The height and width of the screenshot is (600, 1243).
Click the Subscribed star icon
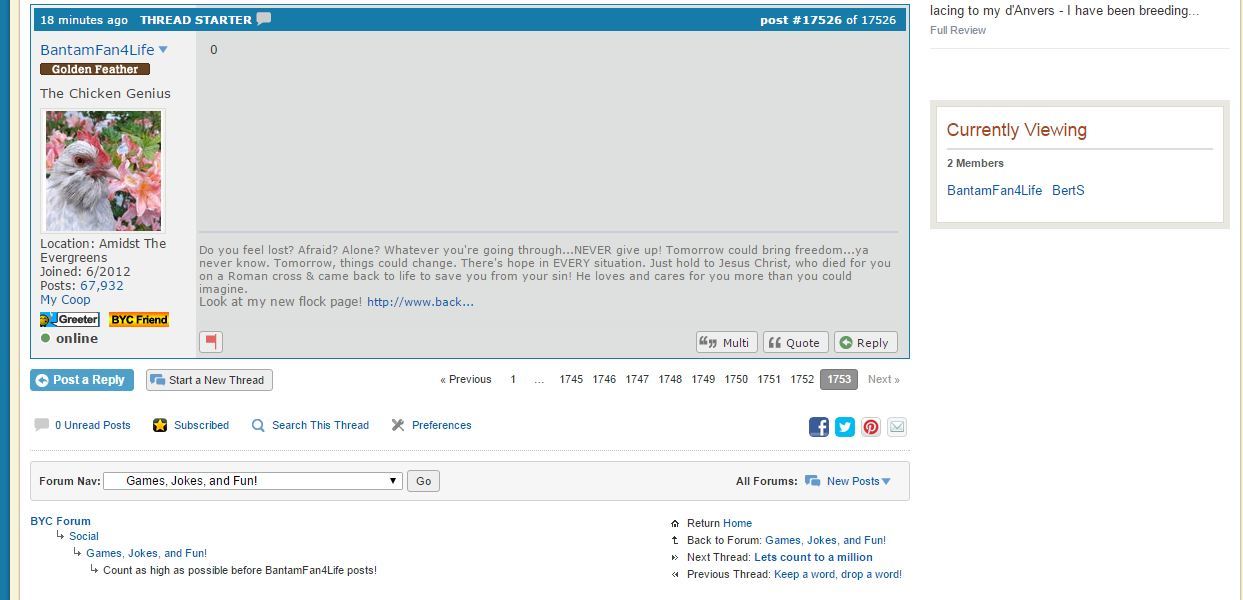pyautogui.click(x=160, y=425)
